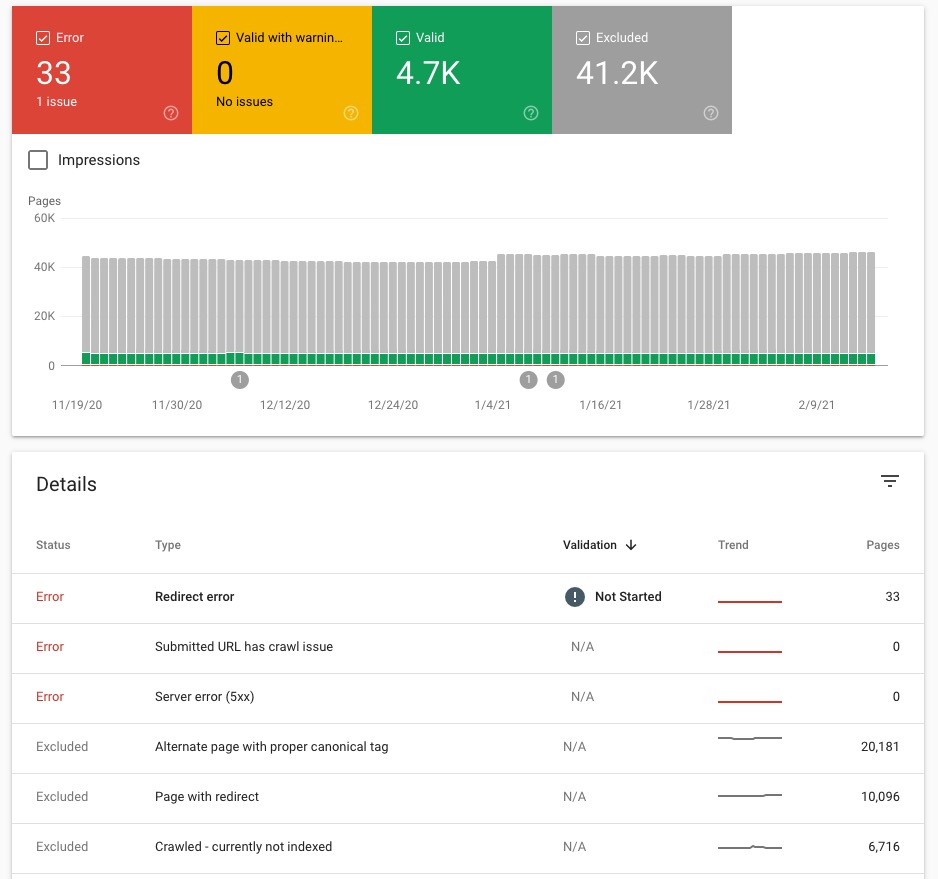The width and height of the screenshot is (938, 879).
Task: Click the Not Started validation status
Action: point(628,597)
